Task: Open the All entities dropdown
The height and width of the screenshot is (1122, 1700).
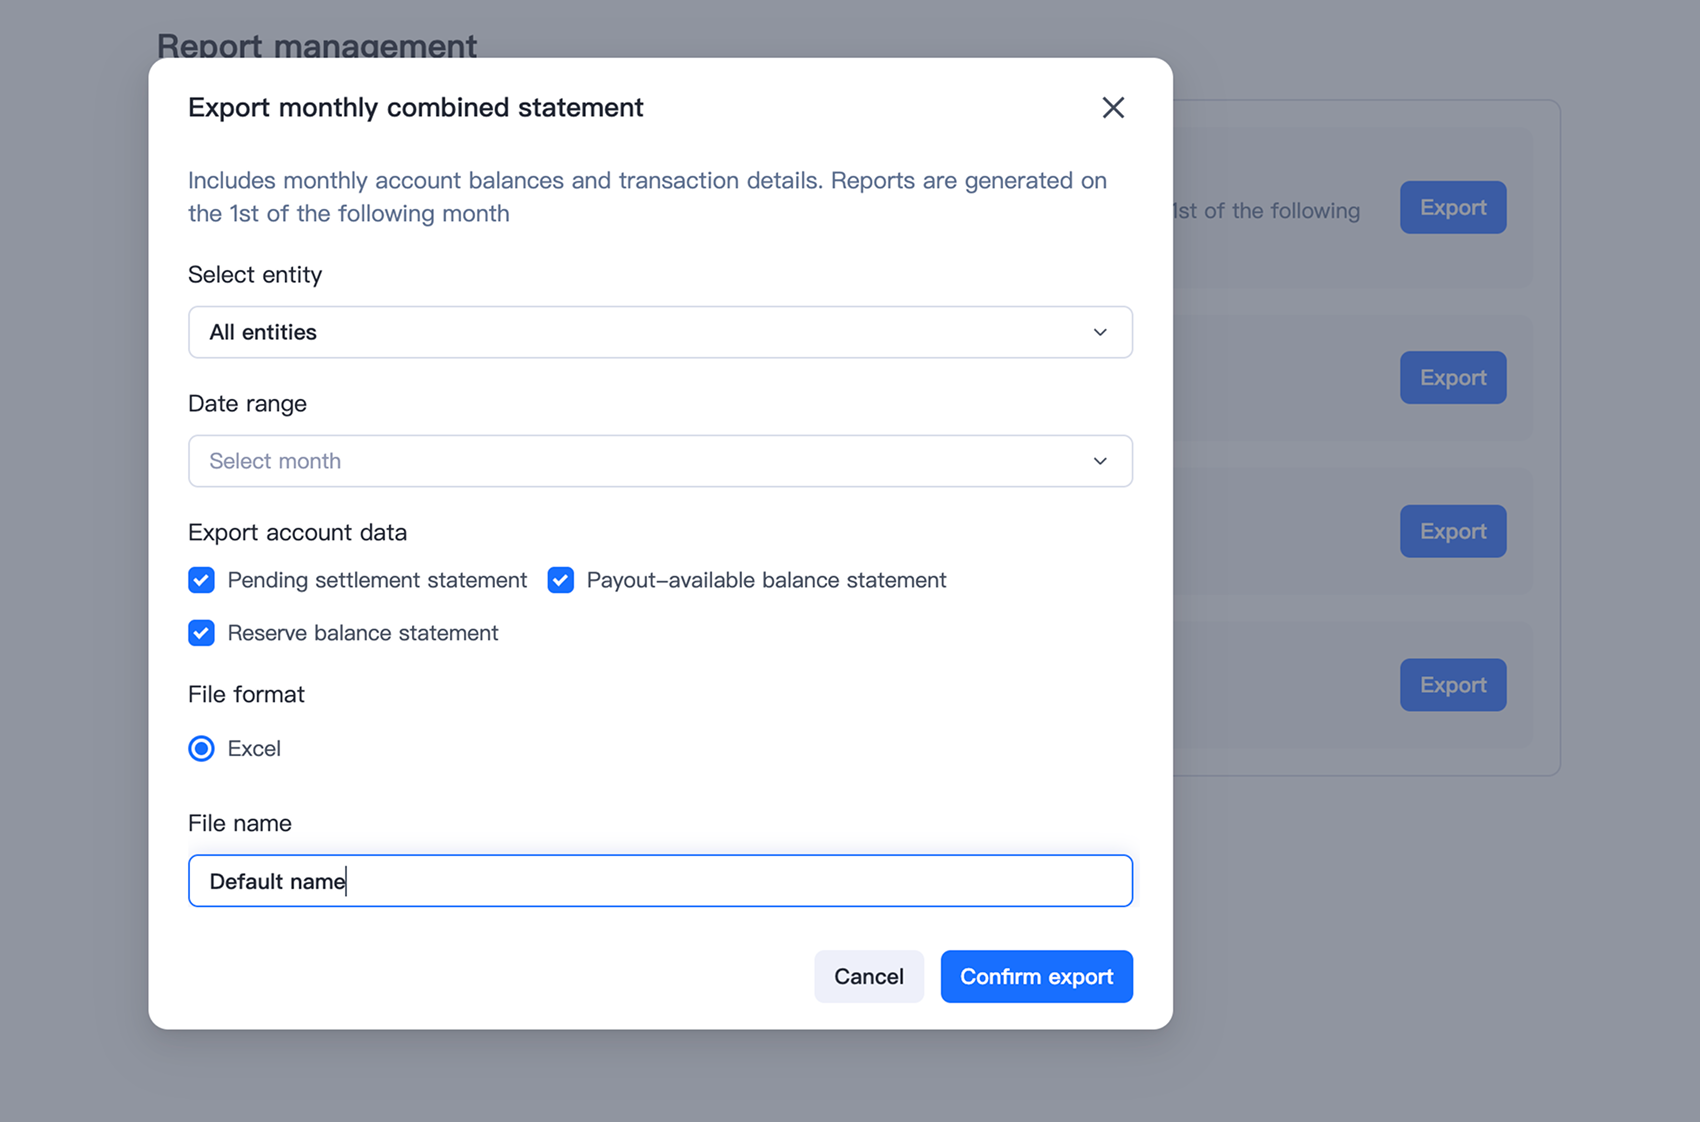Action: click(660, 332)
